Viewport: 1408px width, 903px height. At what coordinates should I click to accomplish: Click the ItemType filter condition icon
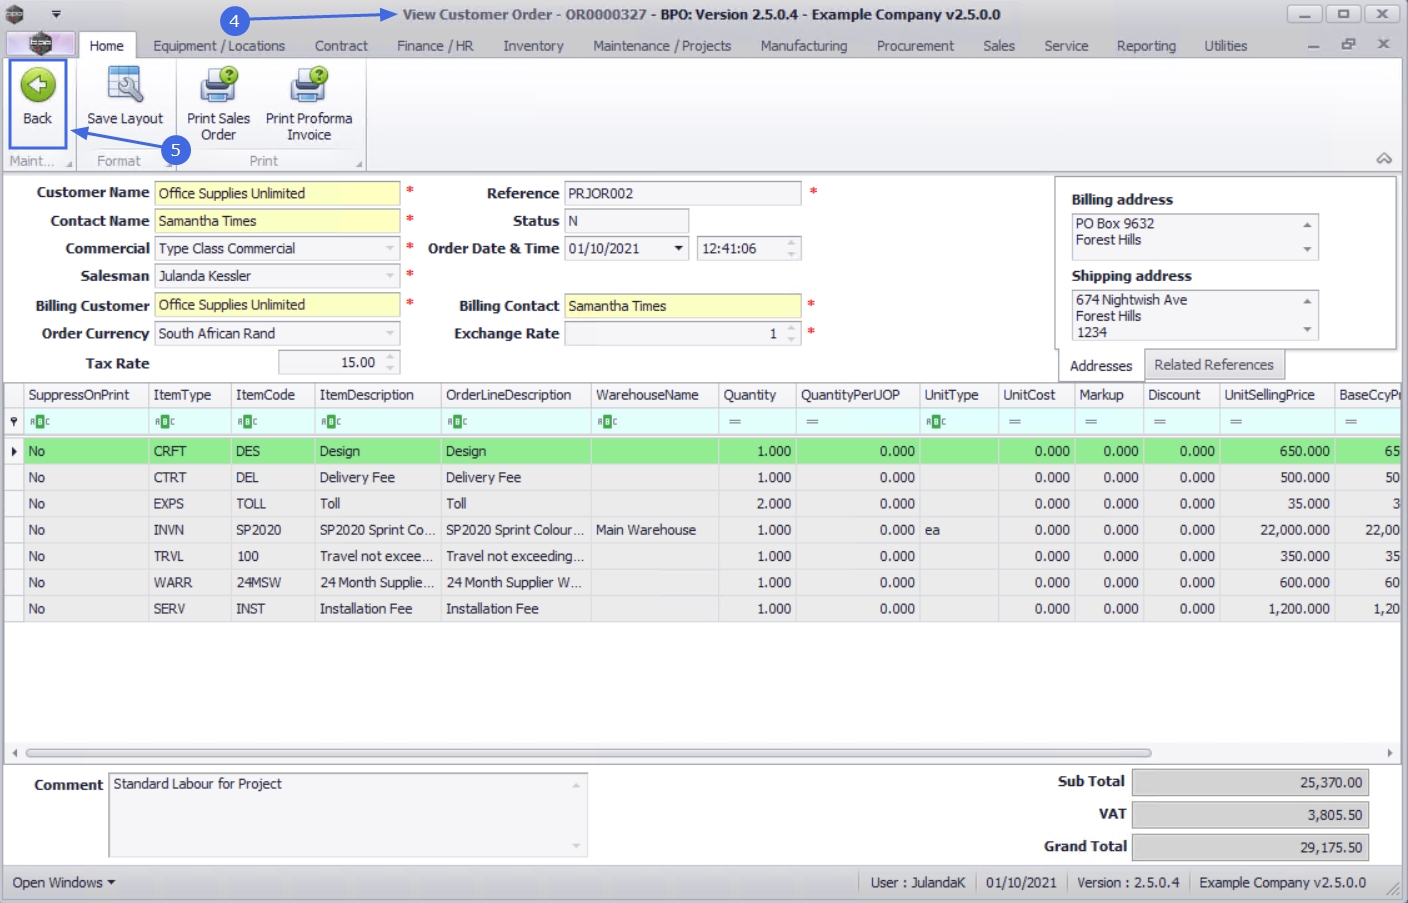coord(165,422)
